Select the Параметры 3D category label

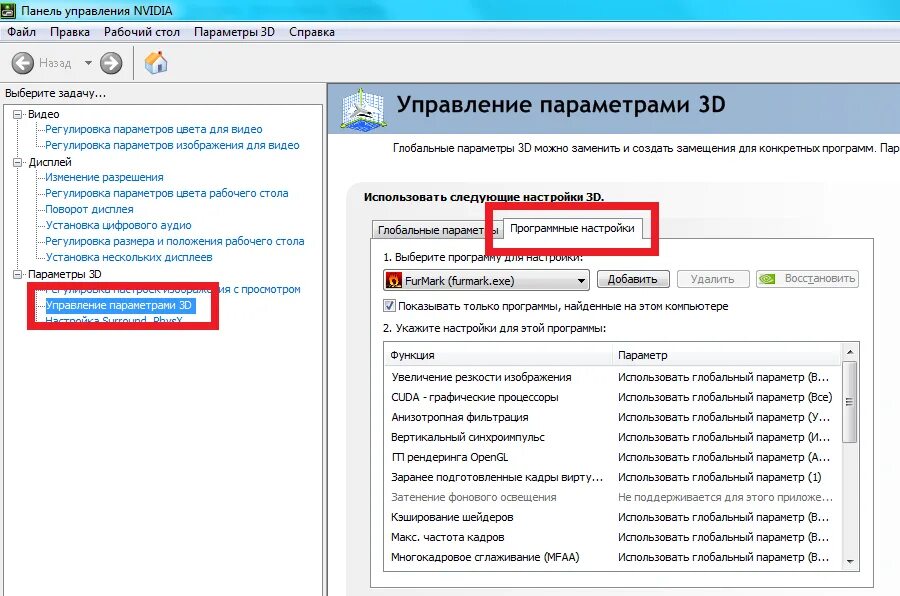tap(65, 274)
